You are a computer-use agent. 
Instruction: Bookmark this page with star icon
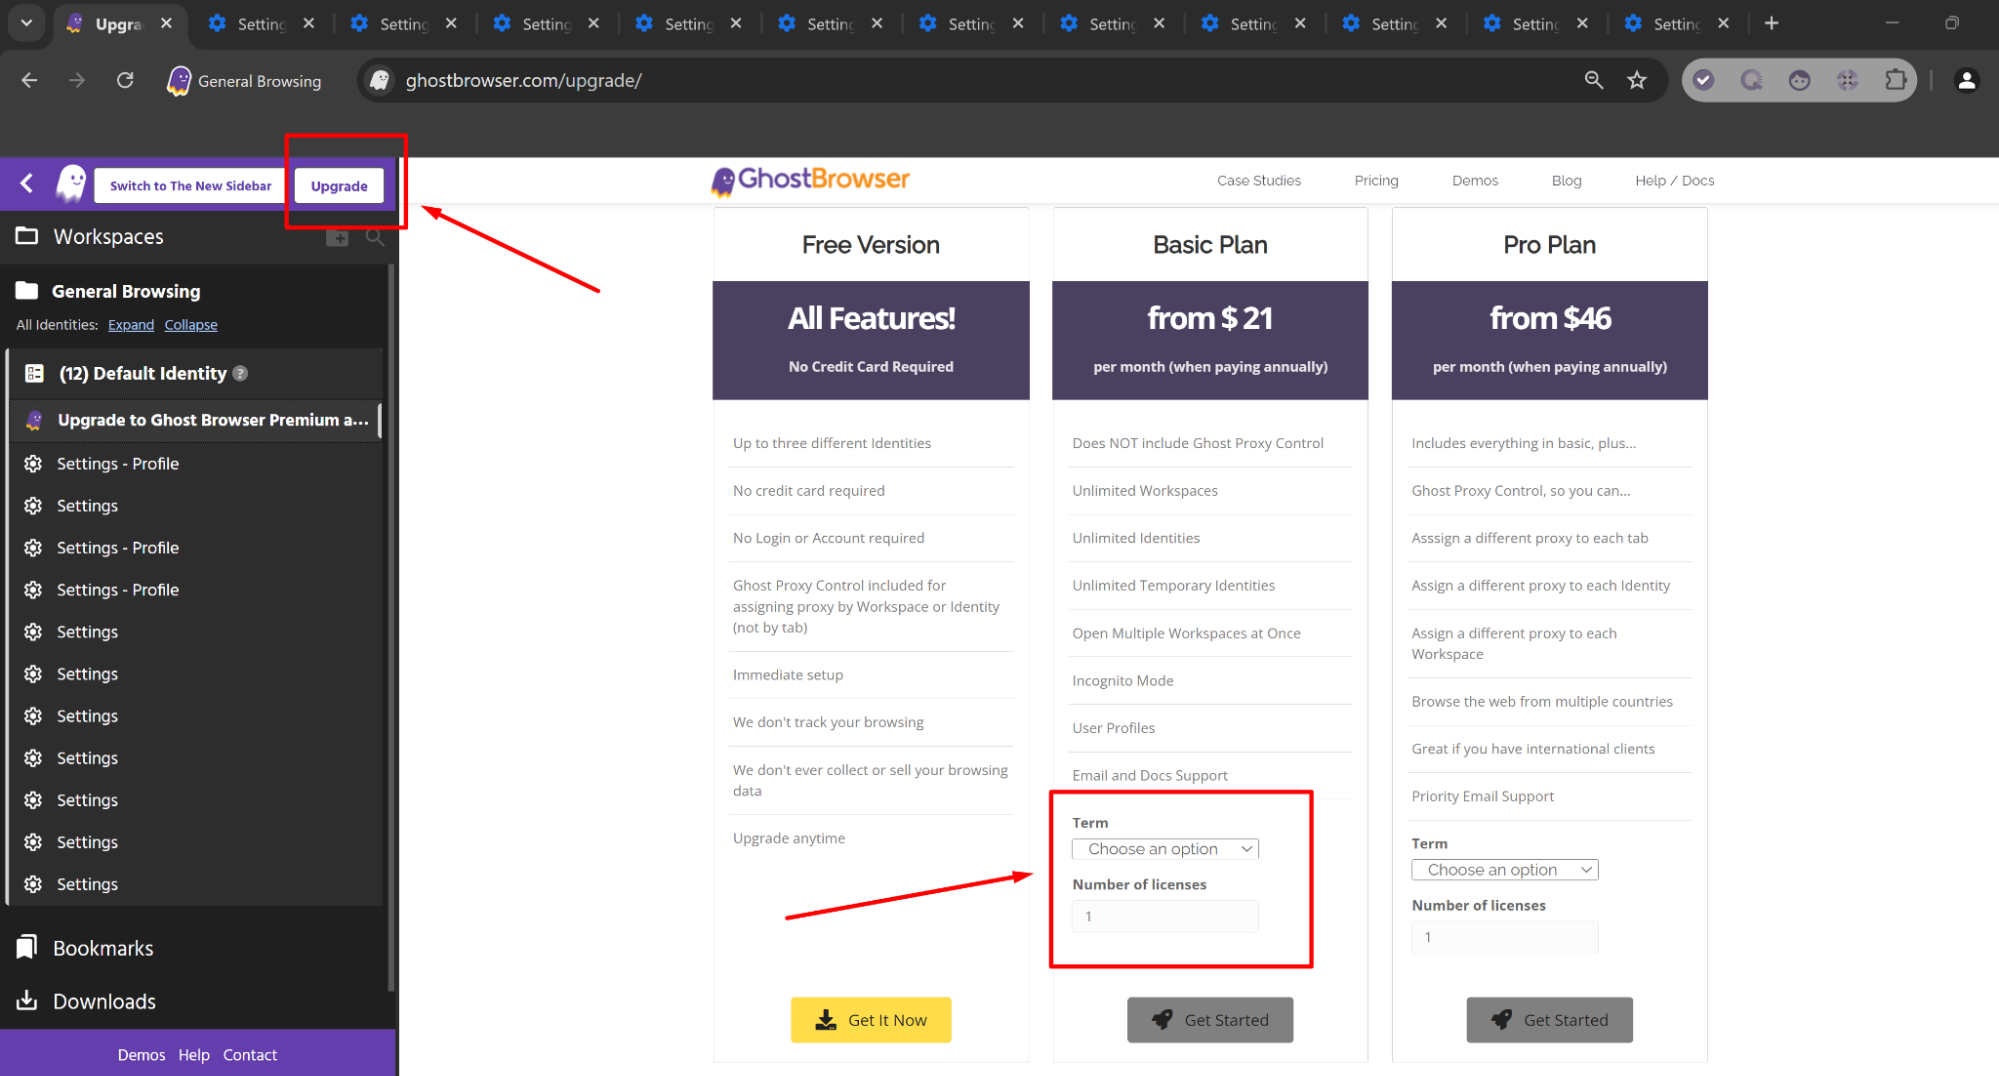click(x=1637, y=81)
